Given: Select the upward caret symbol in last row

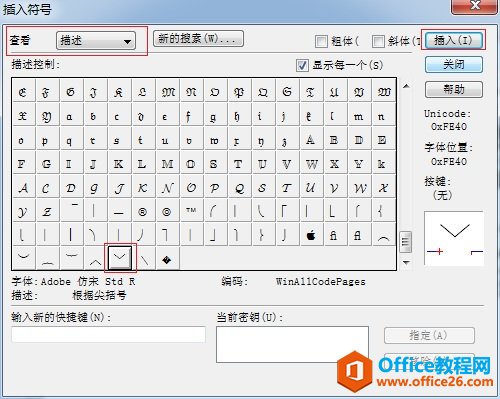Looking at the screenshot, I should [x=96, y=259].
